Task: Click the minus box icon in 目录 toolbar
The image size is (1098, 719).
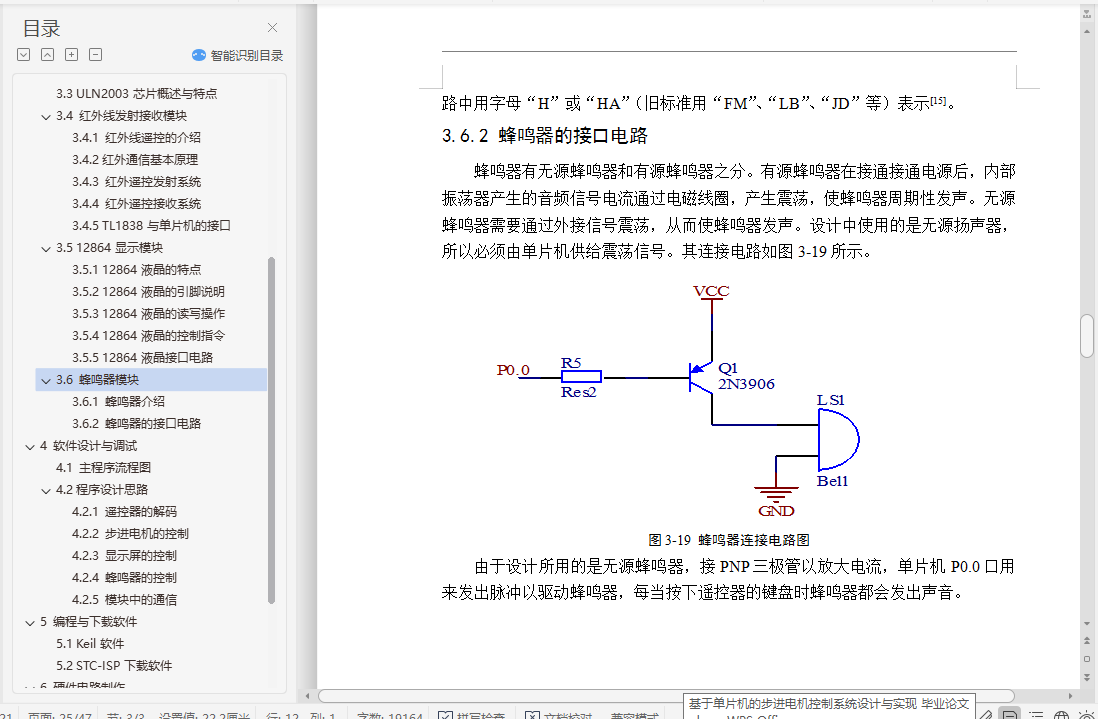Action: click(x=96, y=55)
